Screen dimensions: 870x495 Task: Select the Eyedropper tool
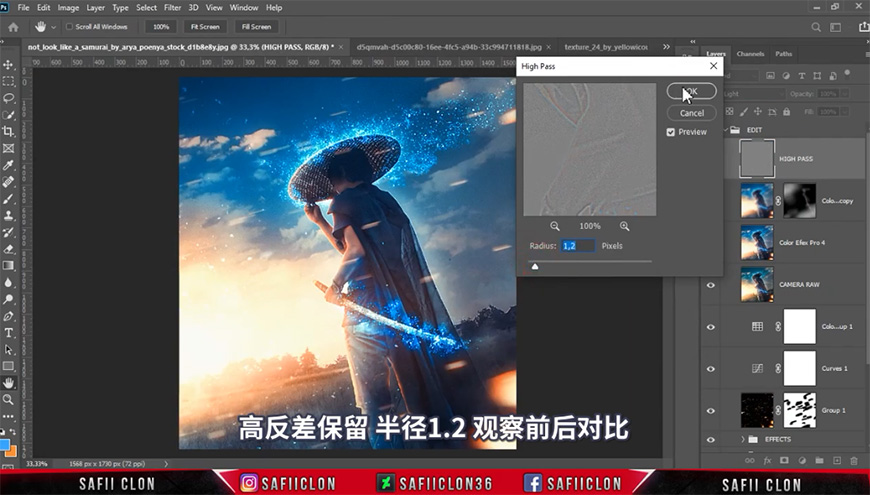point(8,165)
